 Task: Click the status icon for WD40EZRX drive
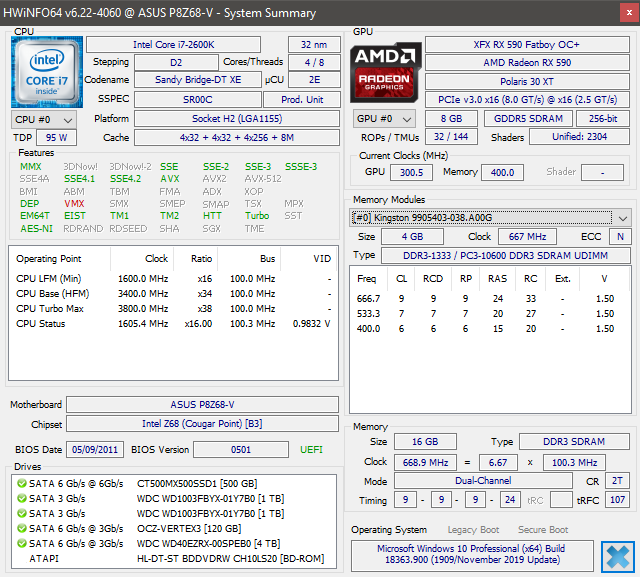pos(22,544)
